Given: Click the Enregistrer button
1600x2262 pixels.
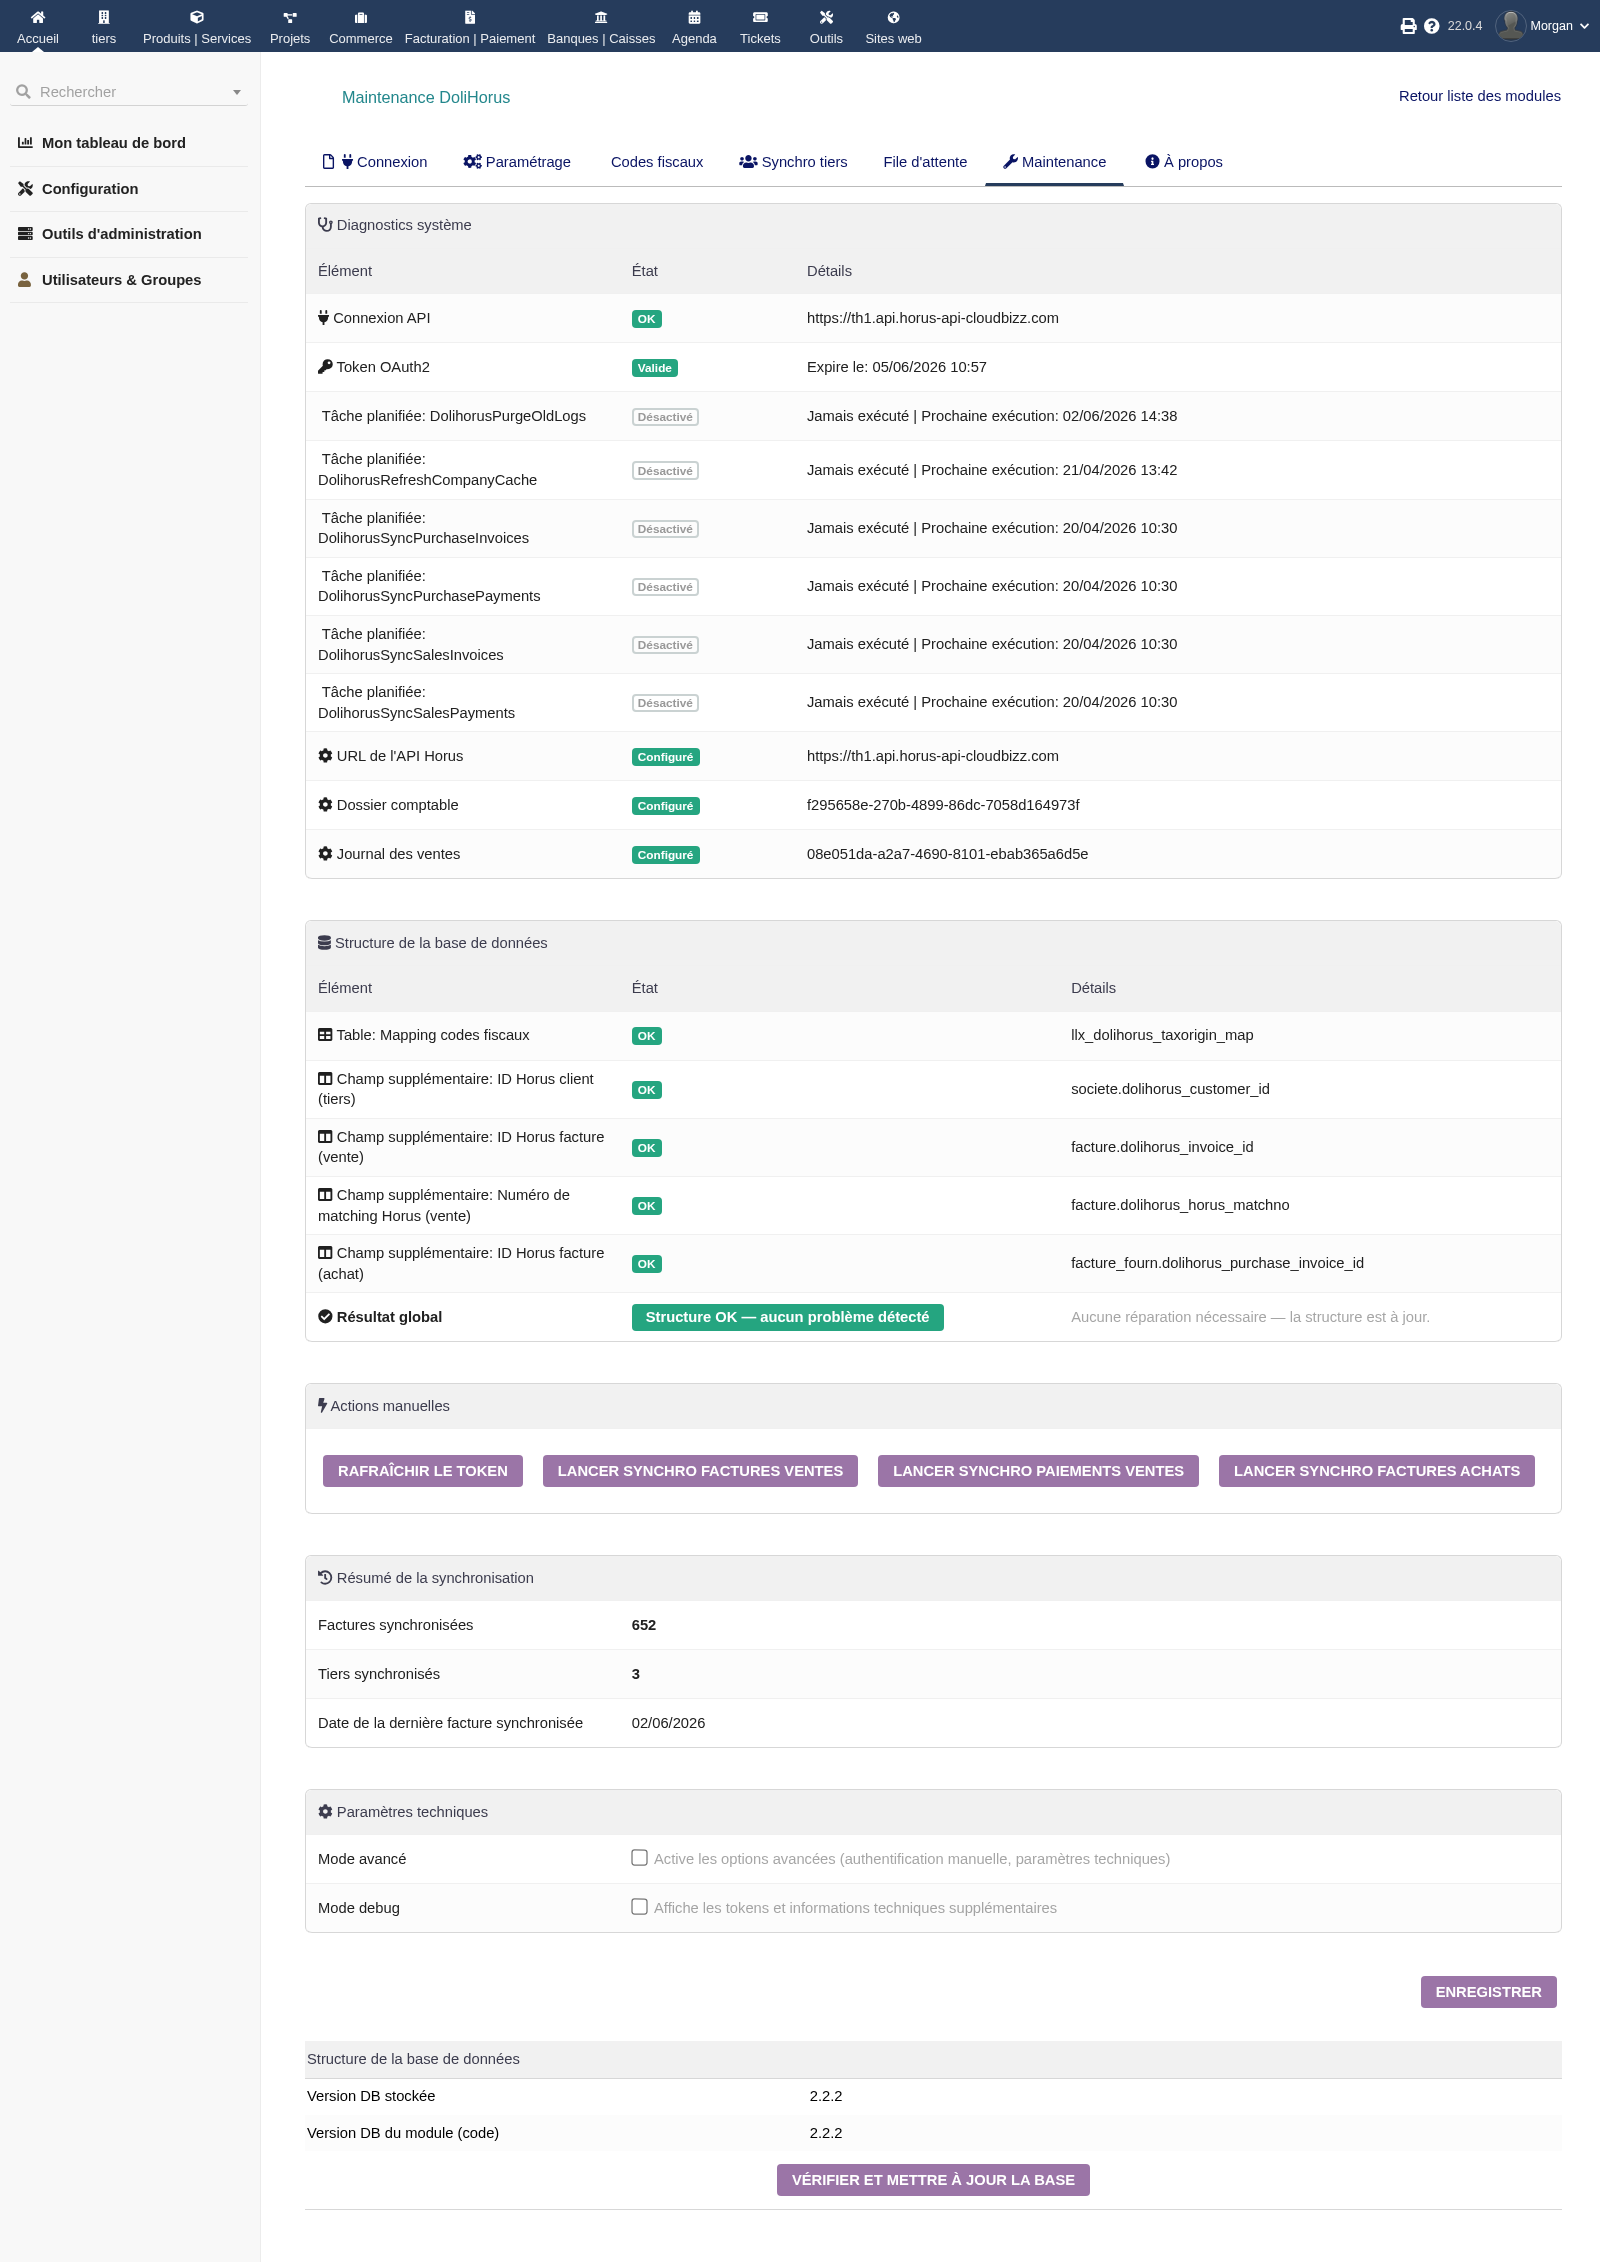Looking at the screenshot, I should [1488, 1992].
